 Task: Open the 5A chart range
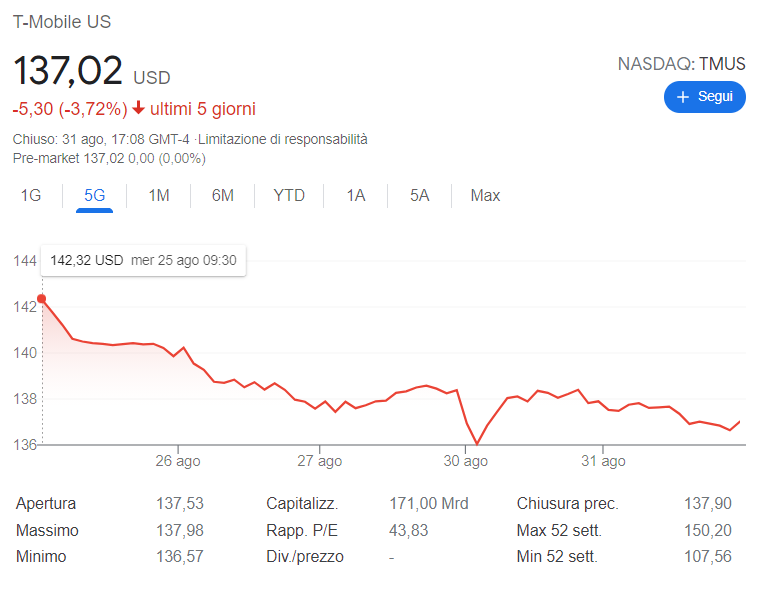[419, 196]
